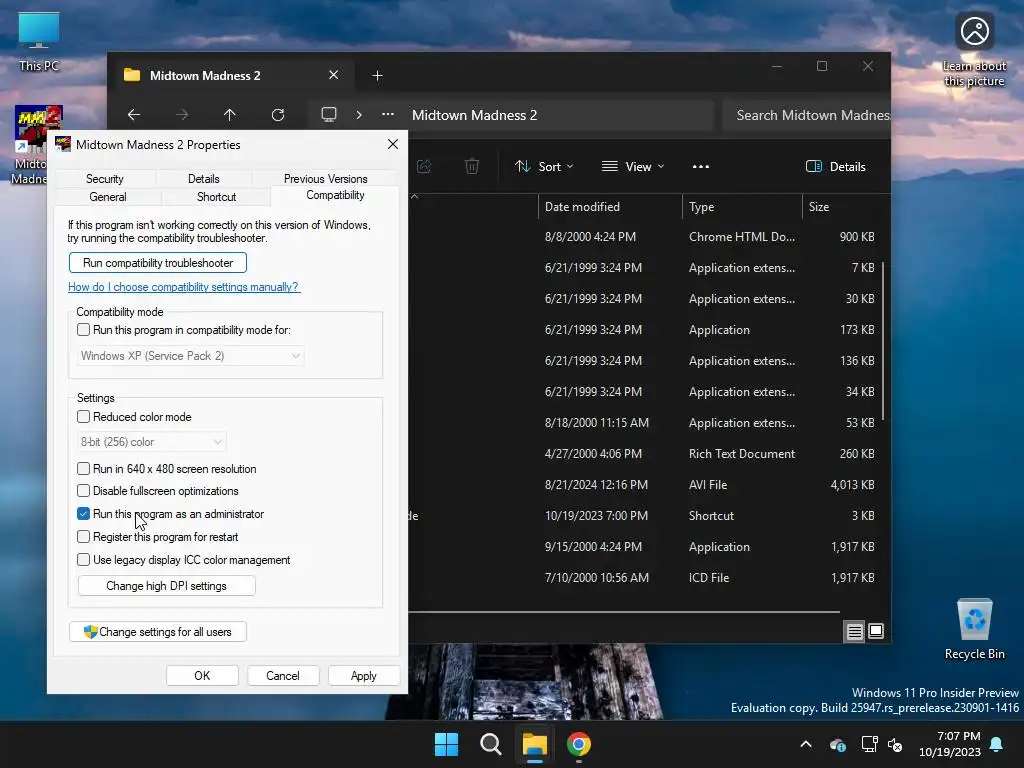Go up one folder level in Explorer
This screenshot has height=768, width=1024.
click(229, 115)
